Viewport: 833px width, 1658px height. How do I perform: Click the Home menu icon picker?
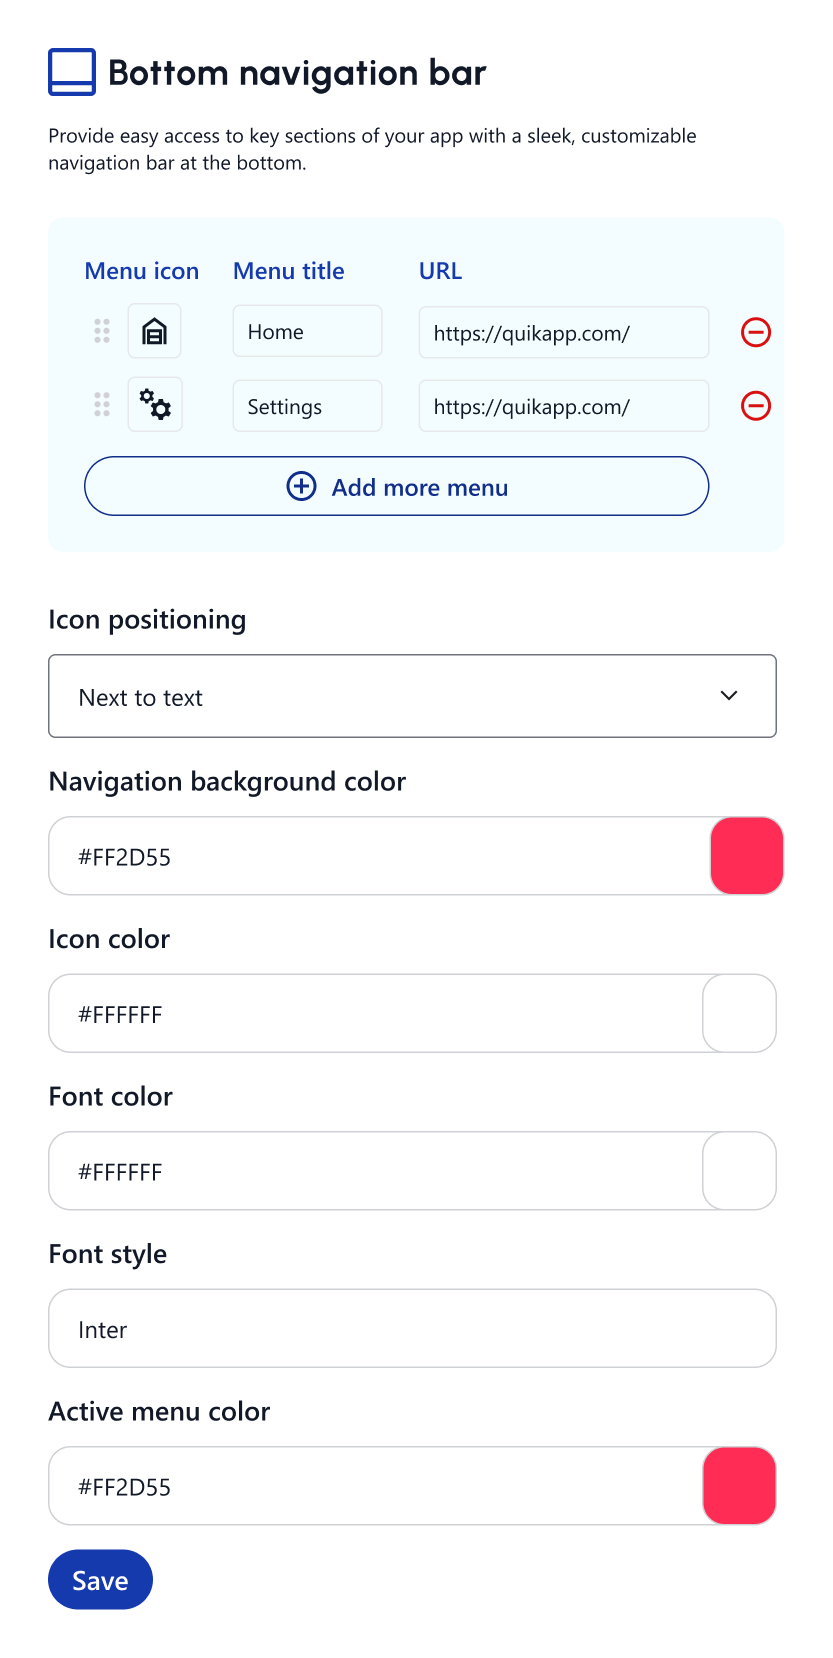point(154,331)
